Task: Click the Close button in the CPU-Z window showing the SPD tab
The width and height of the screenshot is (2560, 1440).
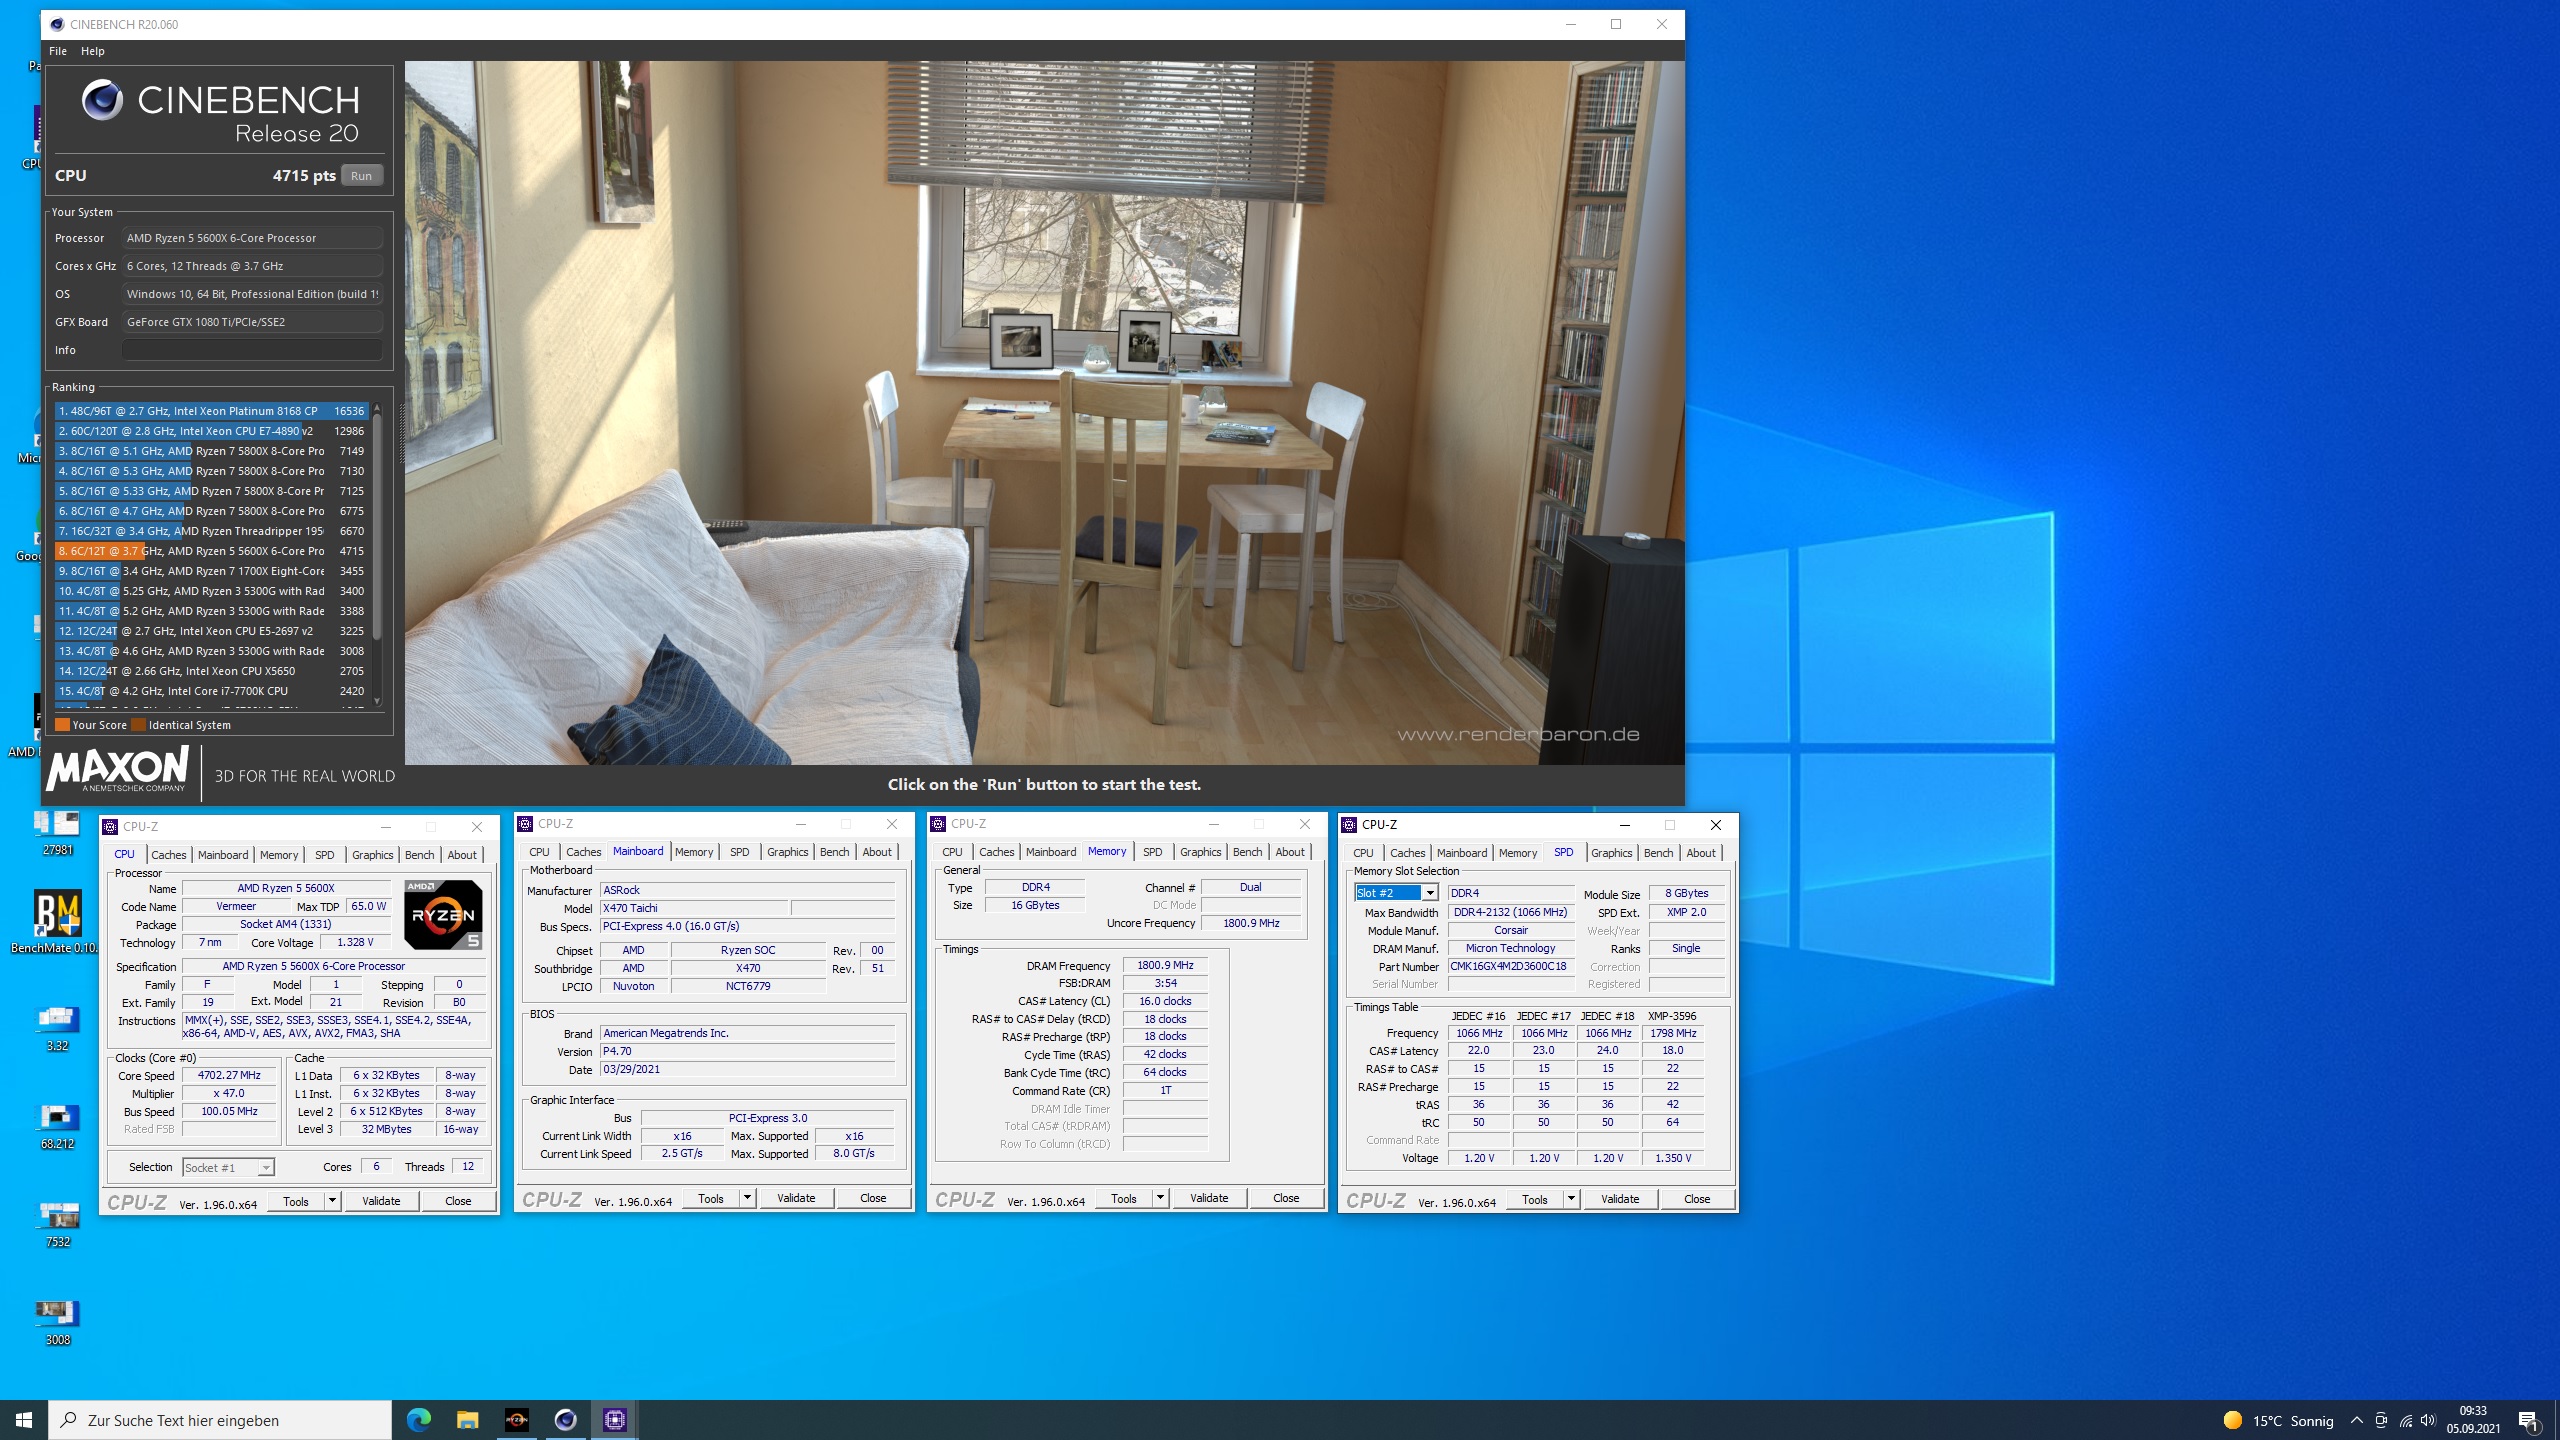Action: coord(1697,1199)
